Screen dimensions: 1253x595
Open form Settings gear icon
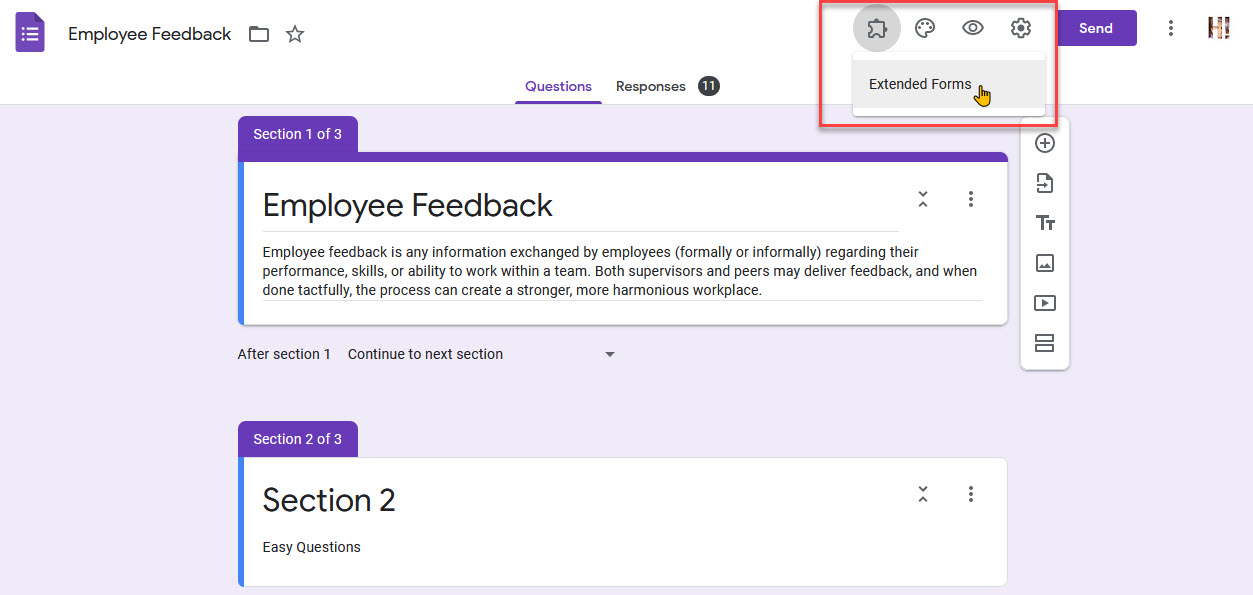click(1021, 28)
